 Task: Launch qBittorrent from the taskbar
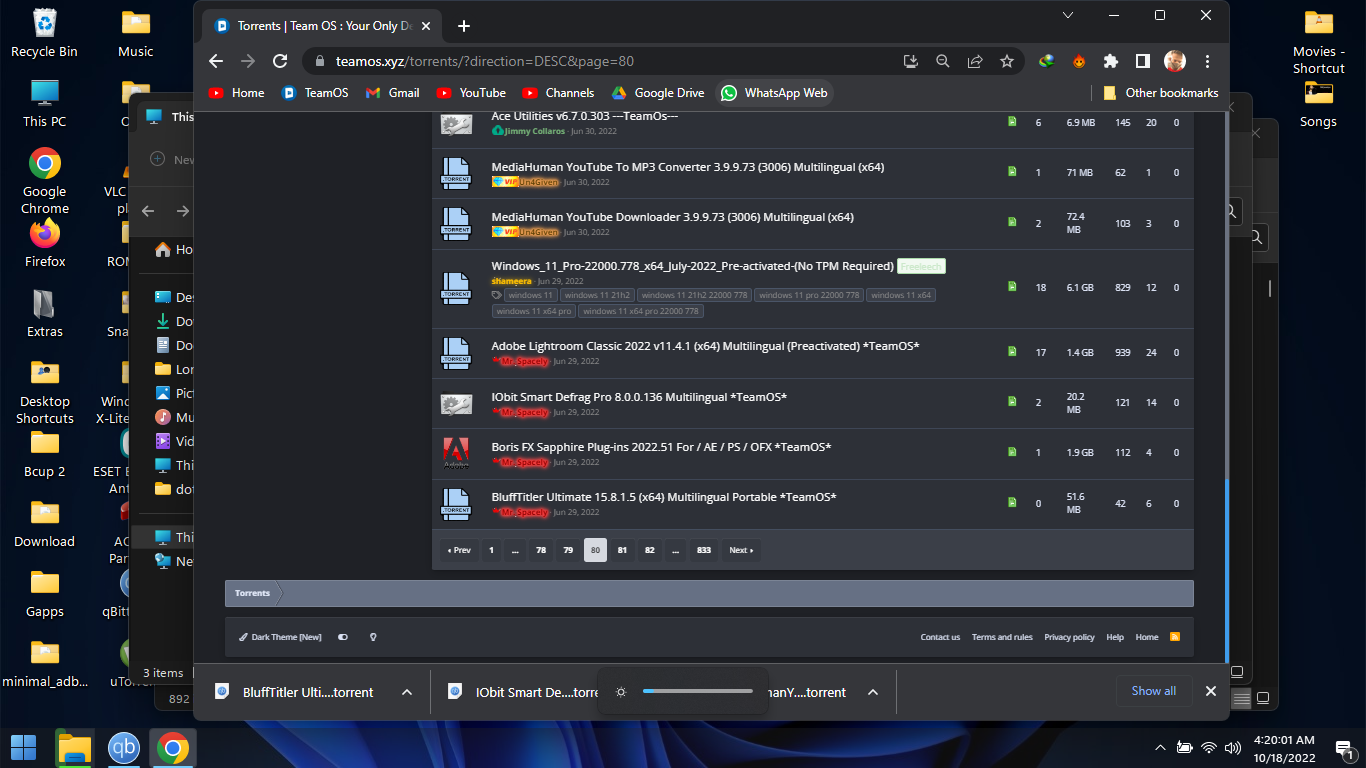tap(124, 748)
